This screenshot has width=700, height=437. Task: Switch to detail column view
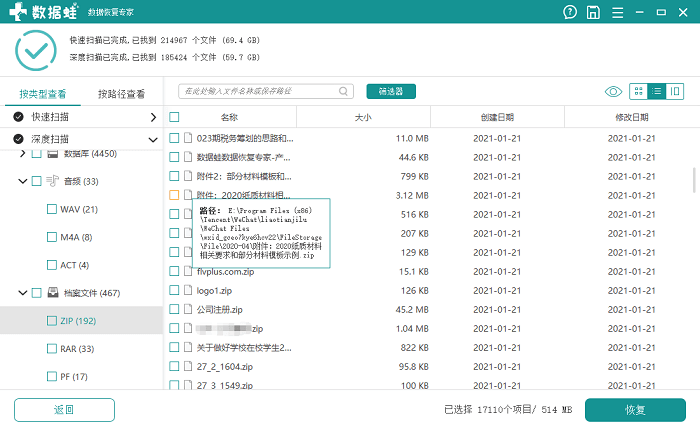(x=675, y=92)
